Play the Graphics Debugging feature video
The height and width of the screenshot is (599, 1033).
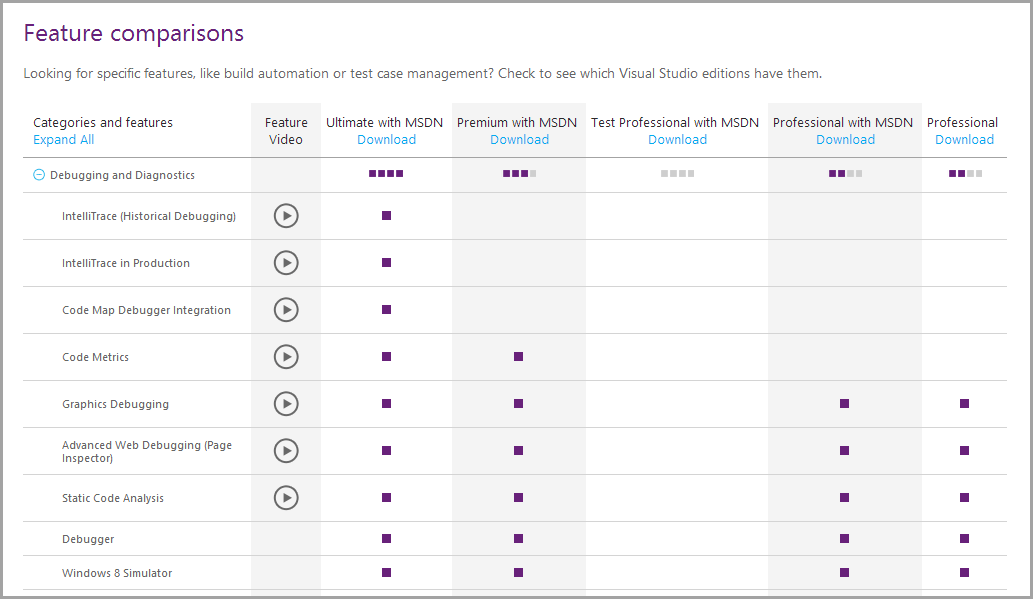pyautogui.click(x=286, y=404)
